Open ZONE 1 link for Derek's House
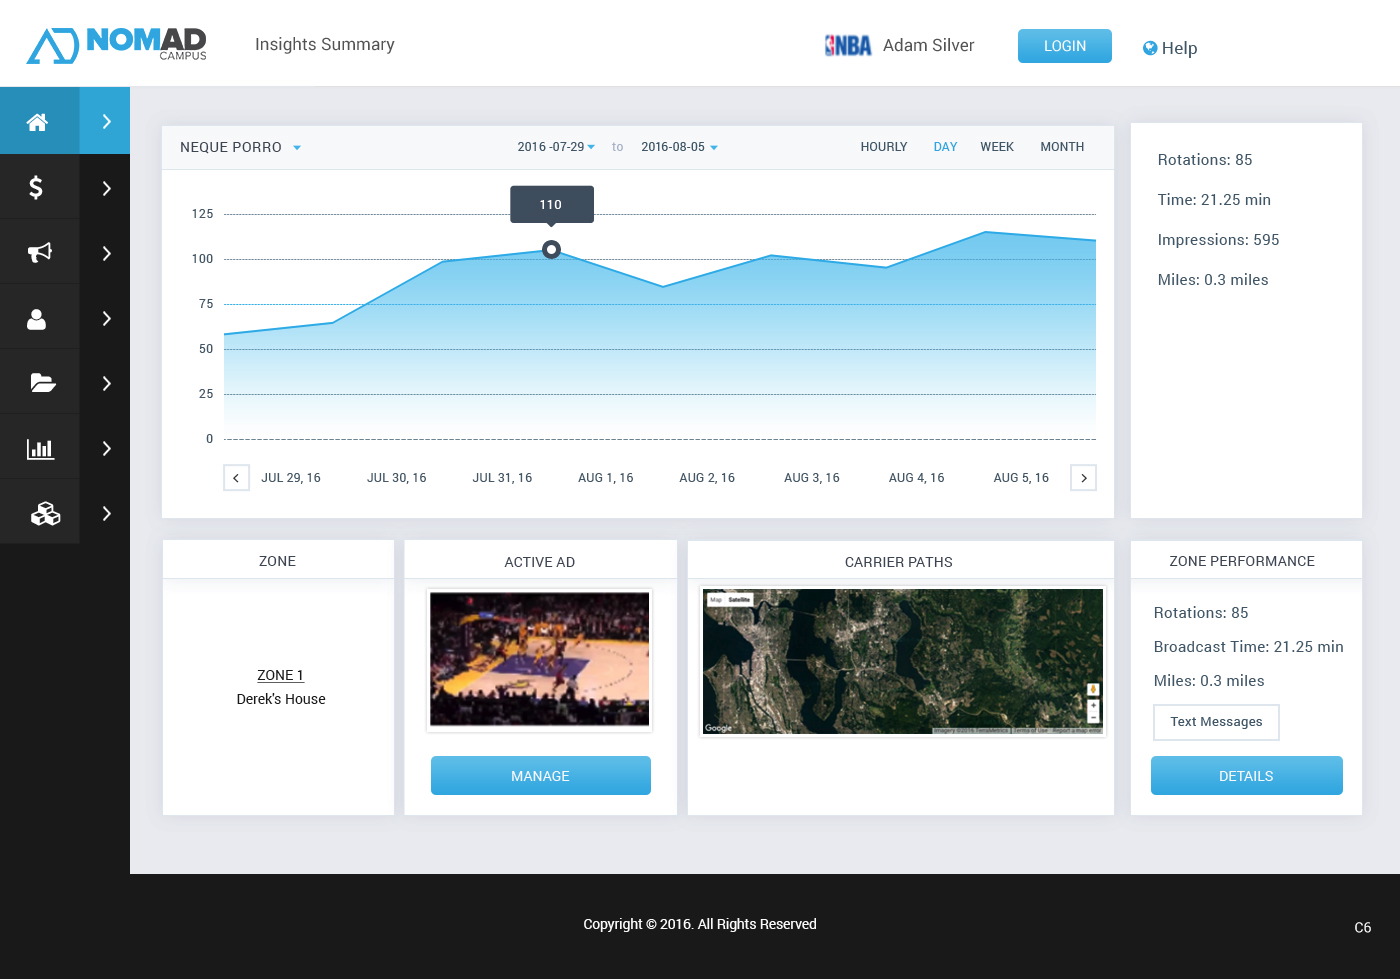Image resolution: width=1400 pixels, height=979 pixels. (280, 675)
